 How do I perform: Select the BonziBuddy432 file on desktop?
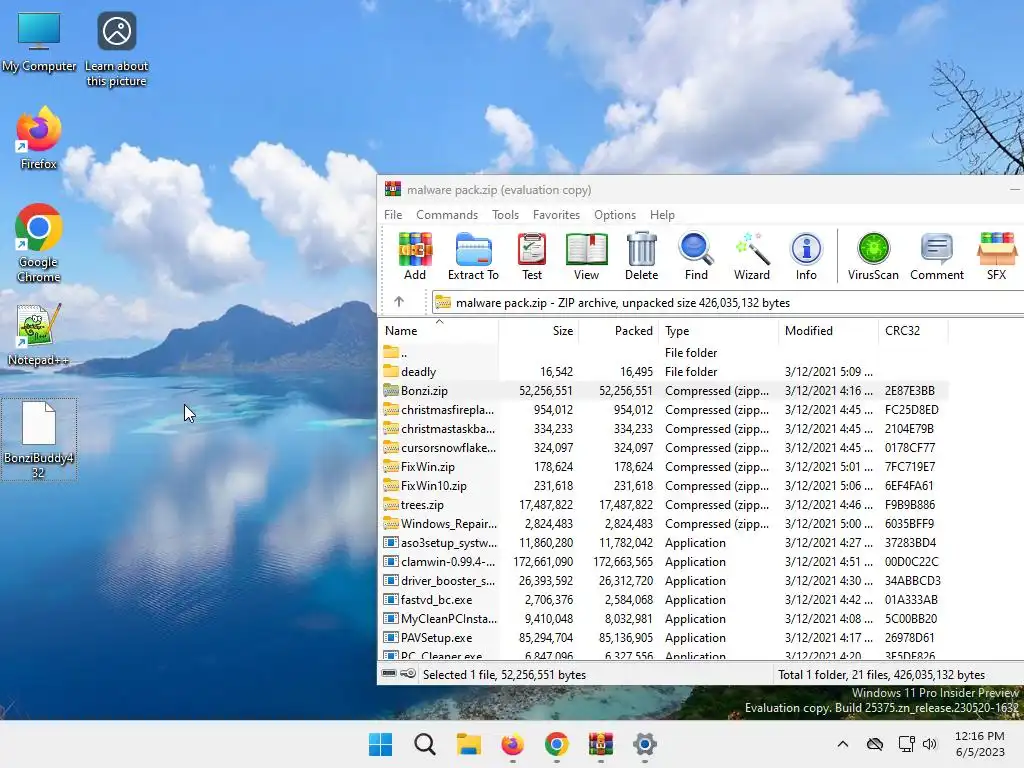coord(39,440)
